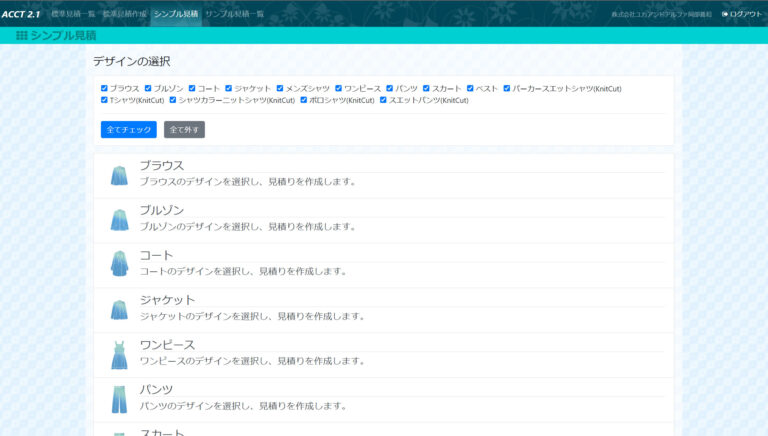
Task: Click the company name in the header
Action: [x=661, y=15]
